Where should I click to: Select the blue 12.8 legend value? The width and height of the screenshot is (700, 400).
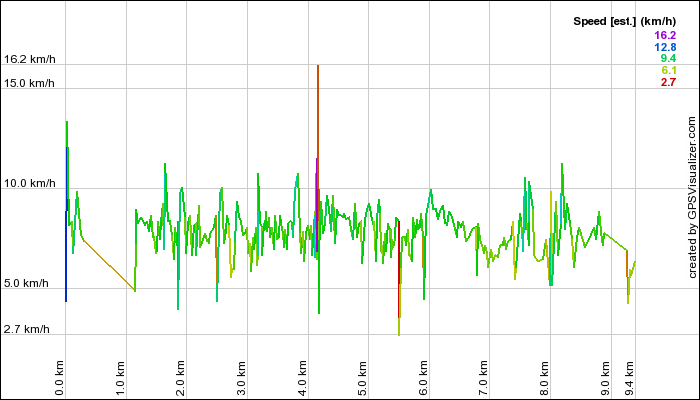pos(665,47)
